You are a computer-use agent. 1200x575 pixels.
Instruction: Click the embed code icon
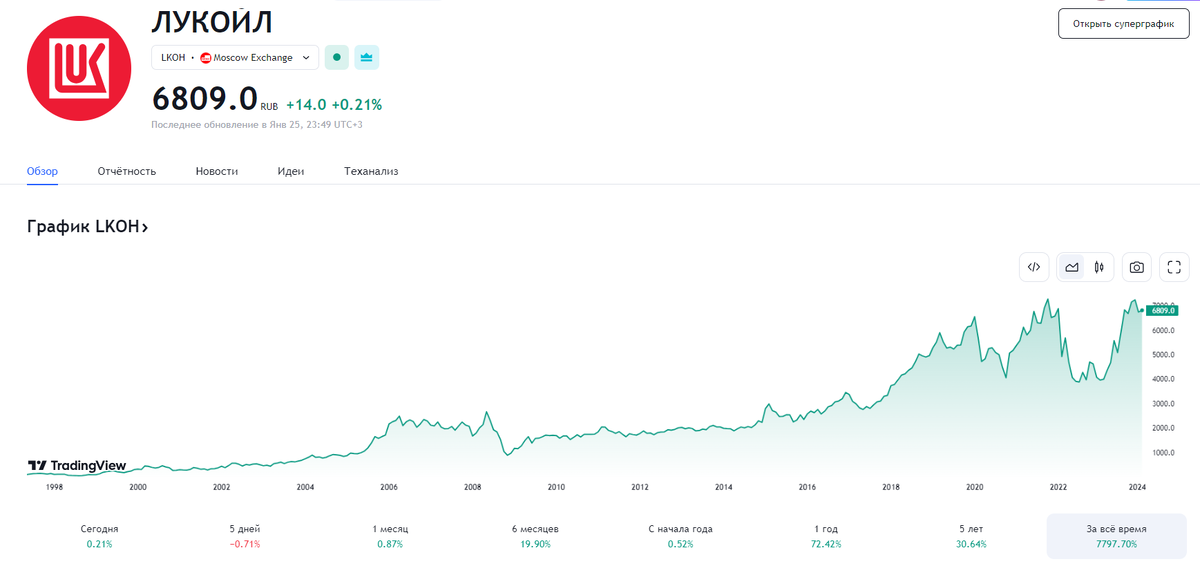point(1035,267)
